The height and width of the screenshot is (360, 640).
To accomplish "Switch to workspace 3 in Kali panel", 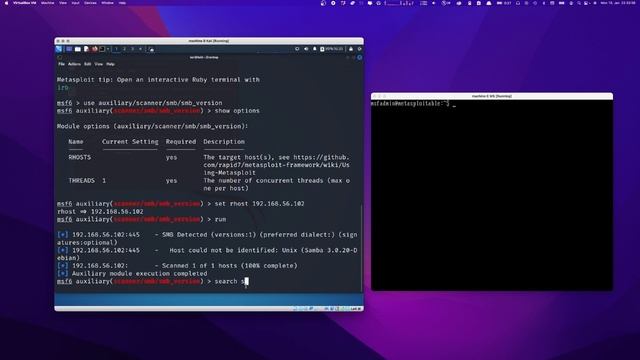I will (132, 49).
